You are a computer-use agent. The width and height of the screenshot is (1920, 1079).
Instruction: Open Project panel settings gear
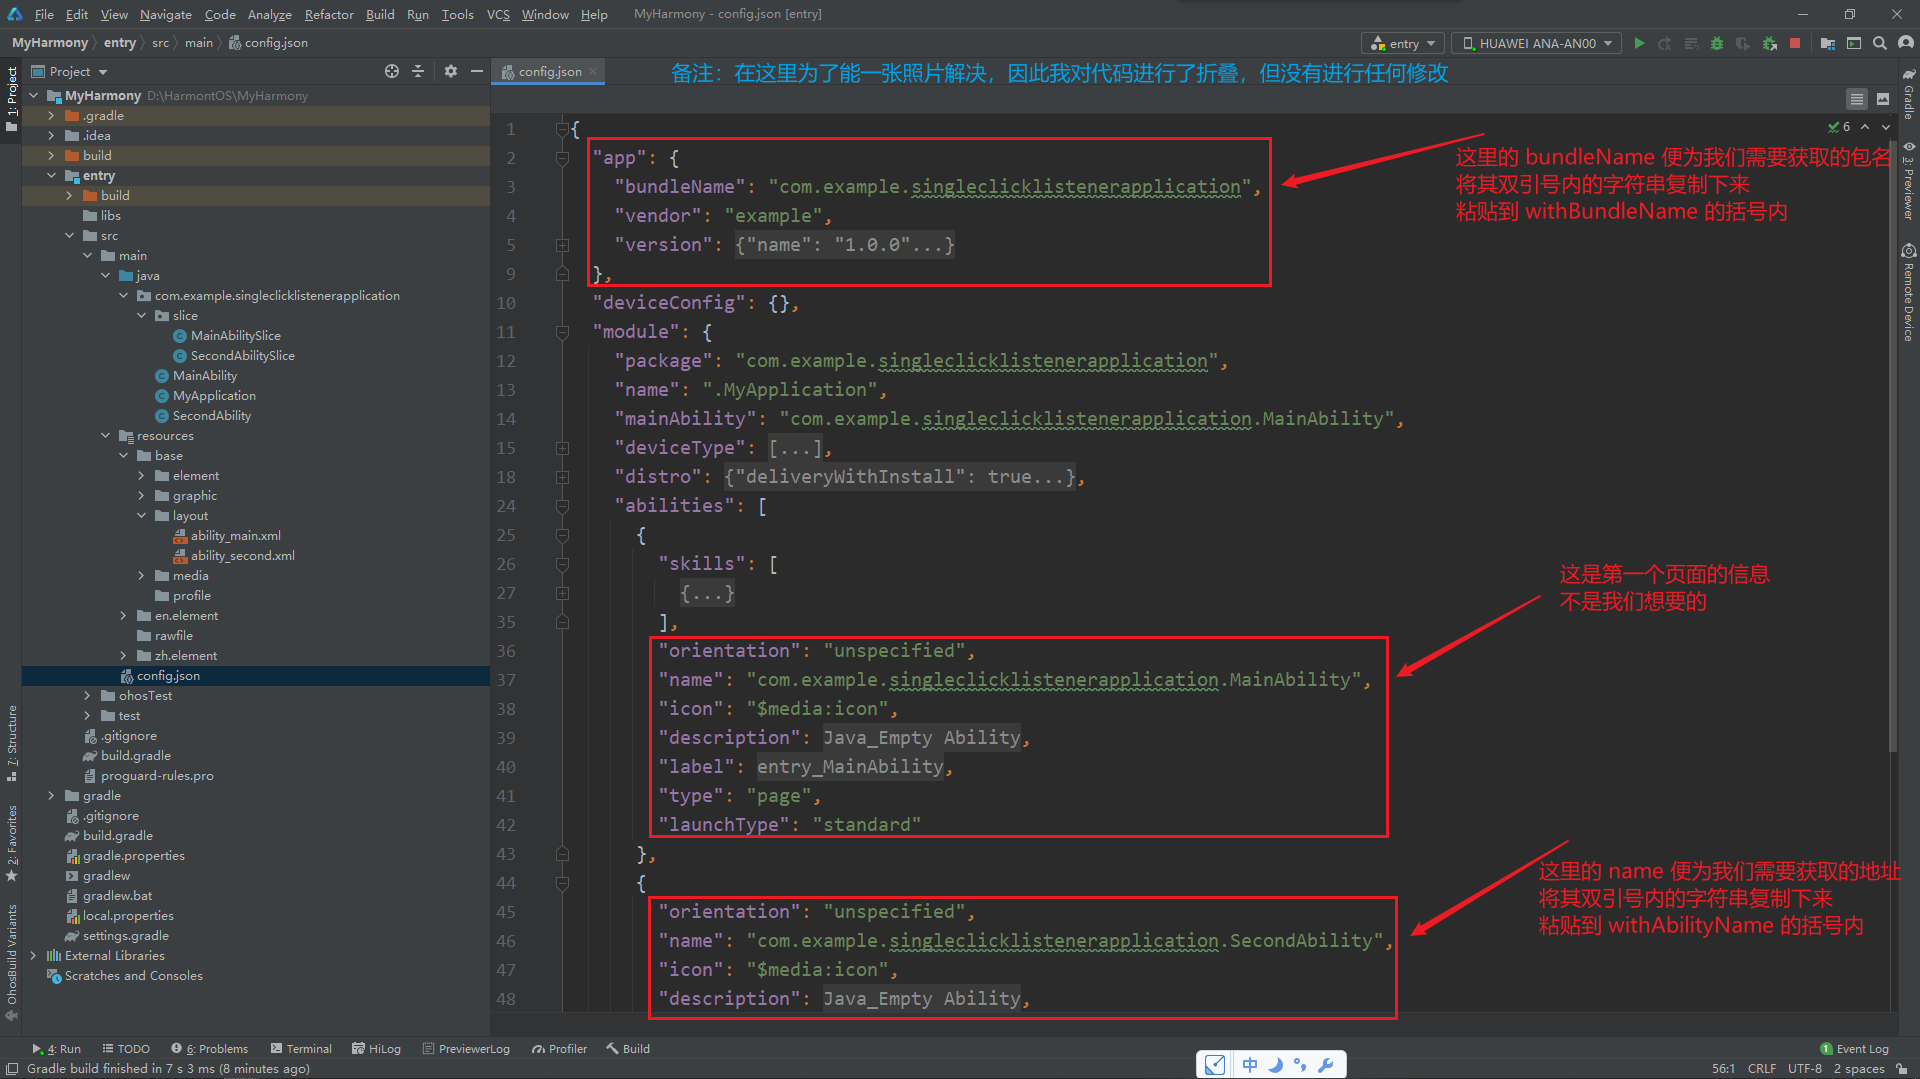pos(451,71)
